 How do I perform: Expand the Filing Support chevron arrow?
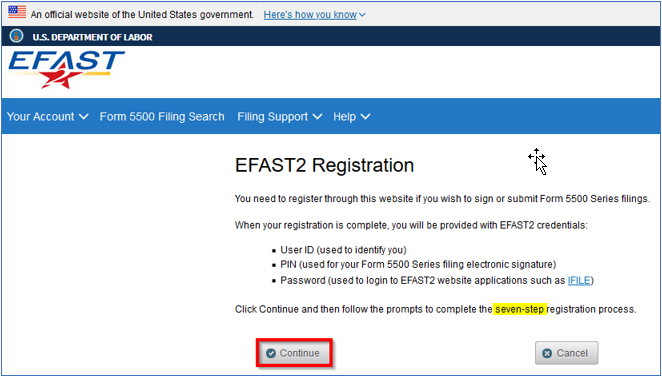pyautogui.click(x=317, y=117)
